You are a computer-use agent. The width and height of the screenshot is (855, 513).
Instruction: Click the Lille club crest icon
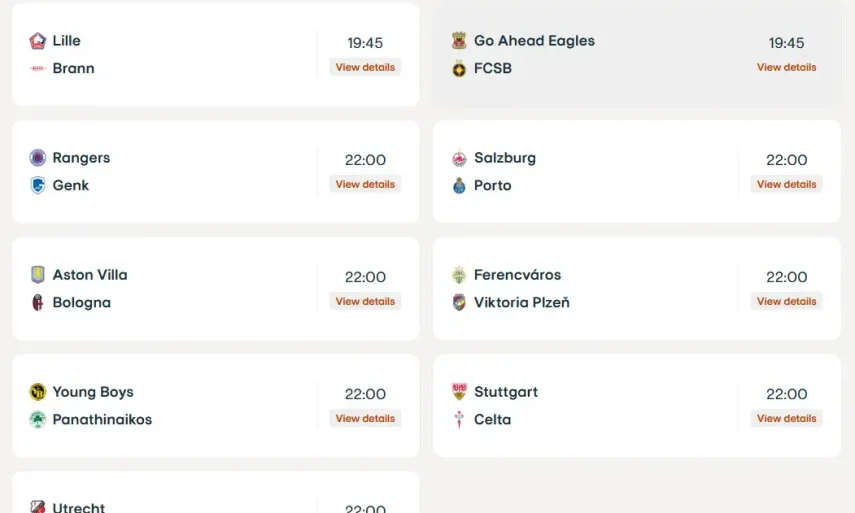pyautogui.click(x=38, y=41)
